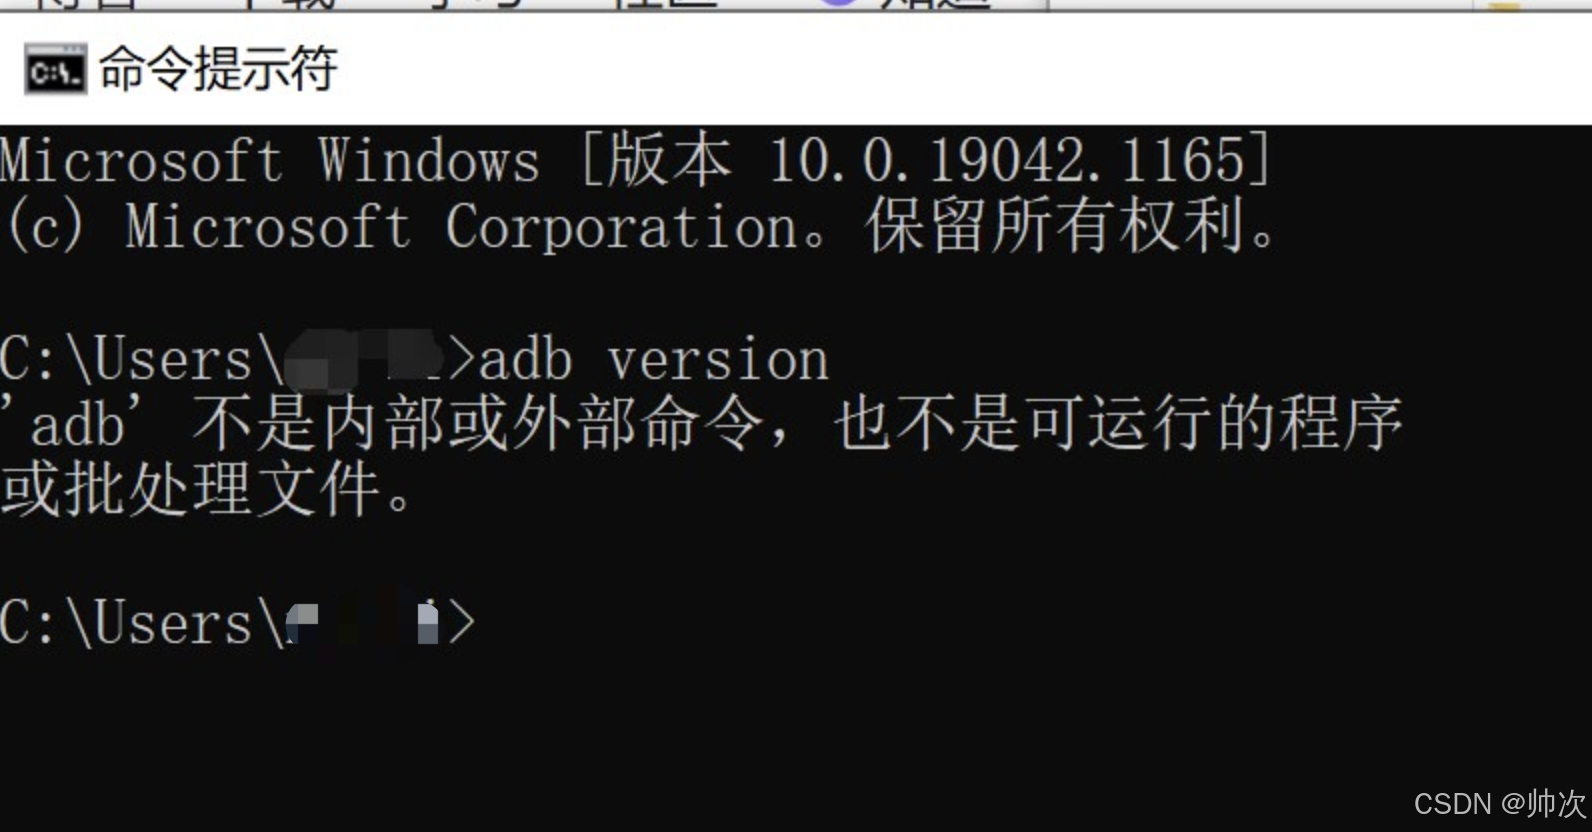Click the C:\Users path in last prompt

(x=142, y=623)
